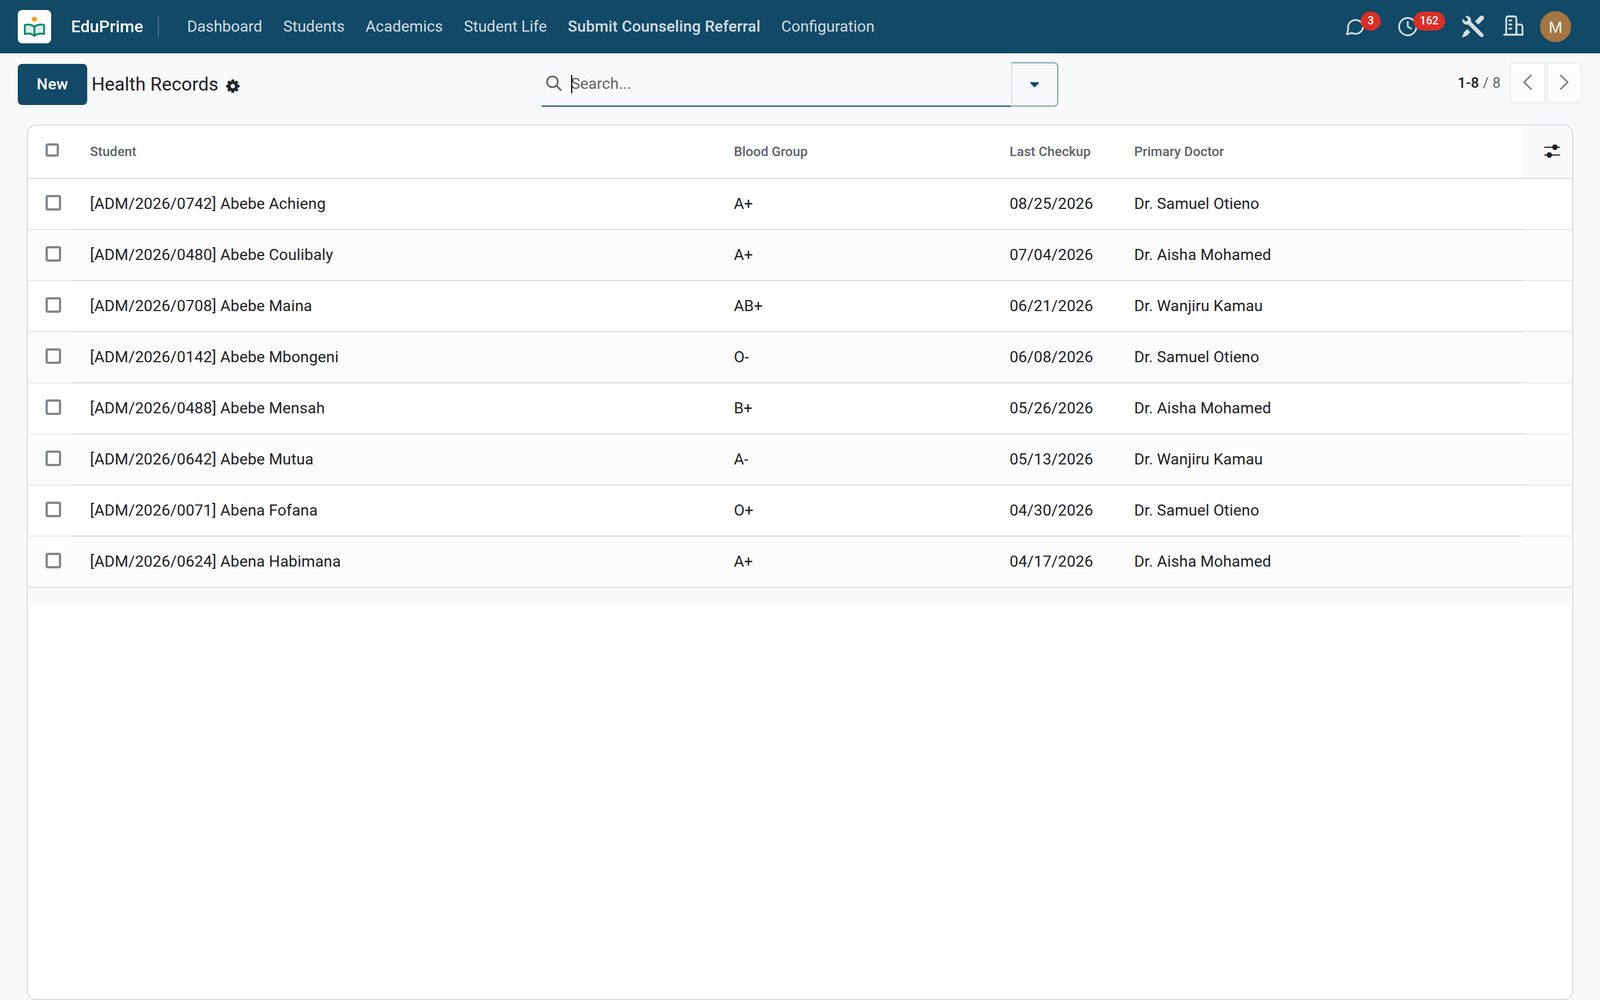Sort by the Last Checkup column header
Screen dimensions: 1600x1000
tap(1049, 152)
